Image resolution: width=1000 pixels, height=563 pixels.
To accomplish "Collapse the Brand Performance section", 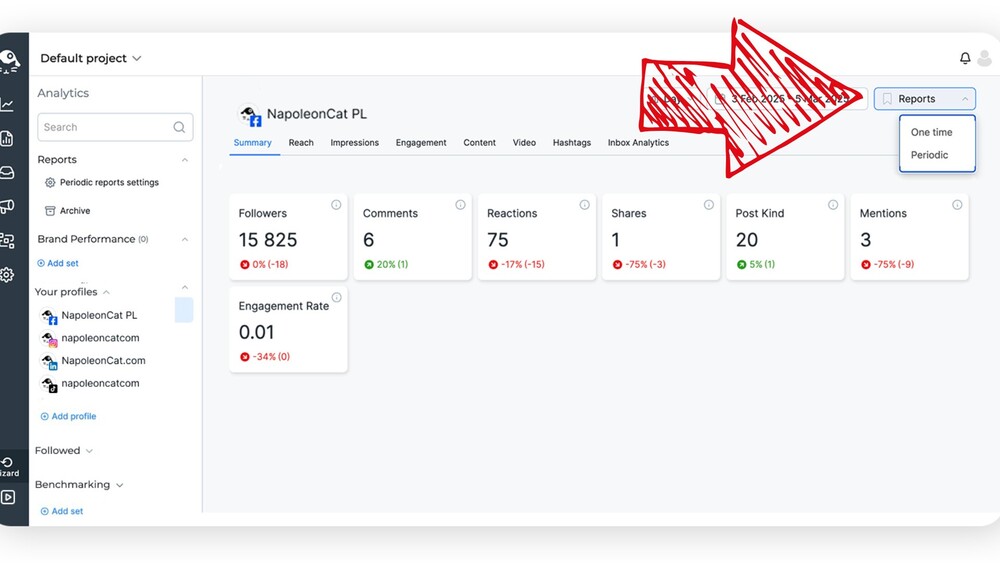I will coord(185,239).
